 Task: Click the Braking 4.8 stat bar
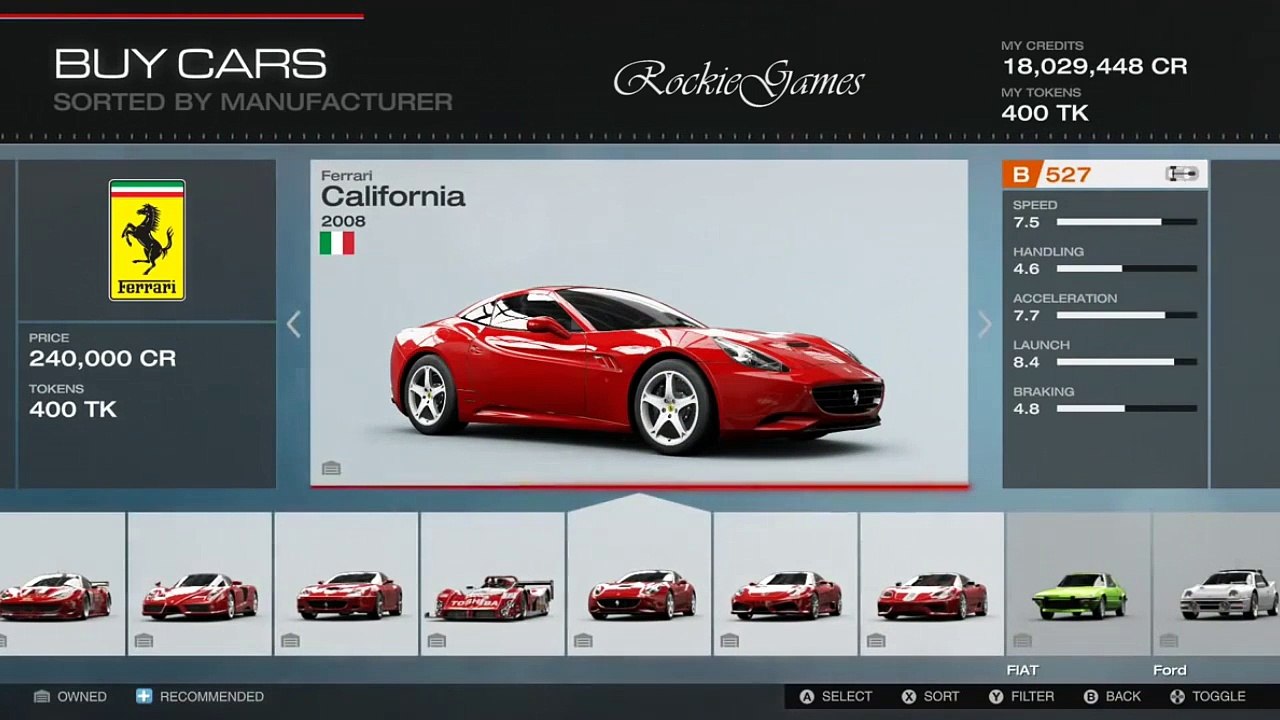click(x=1127, y=409)
